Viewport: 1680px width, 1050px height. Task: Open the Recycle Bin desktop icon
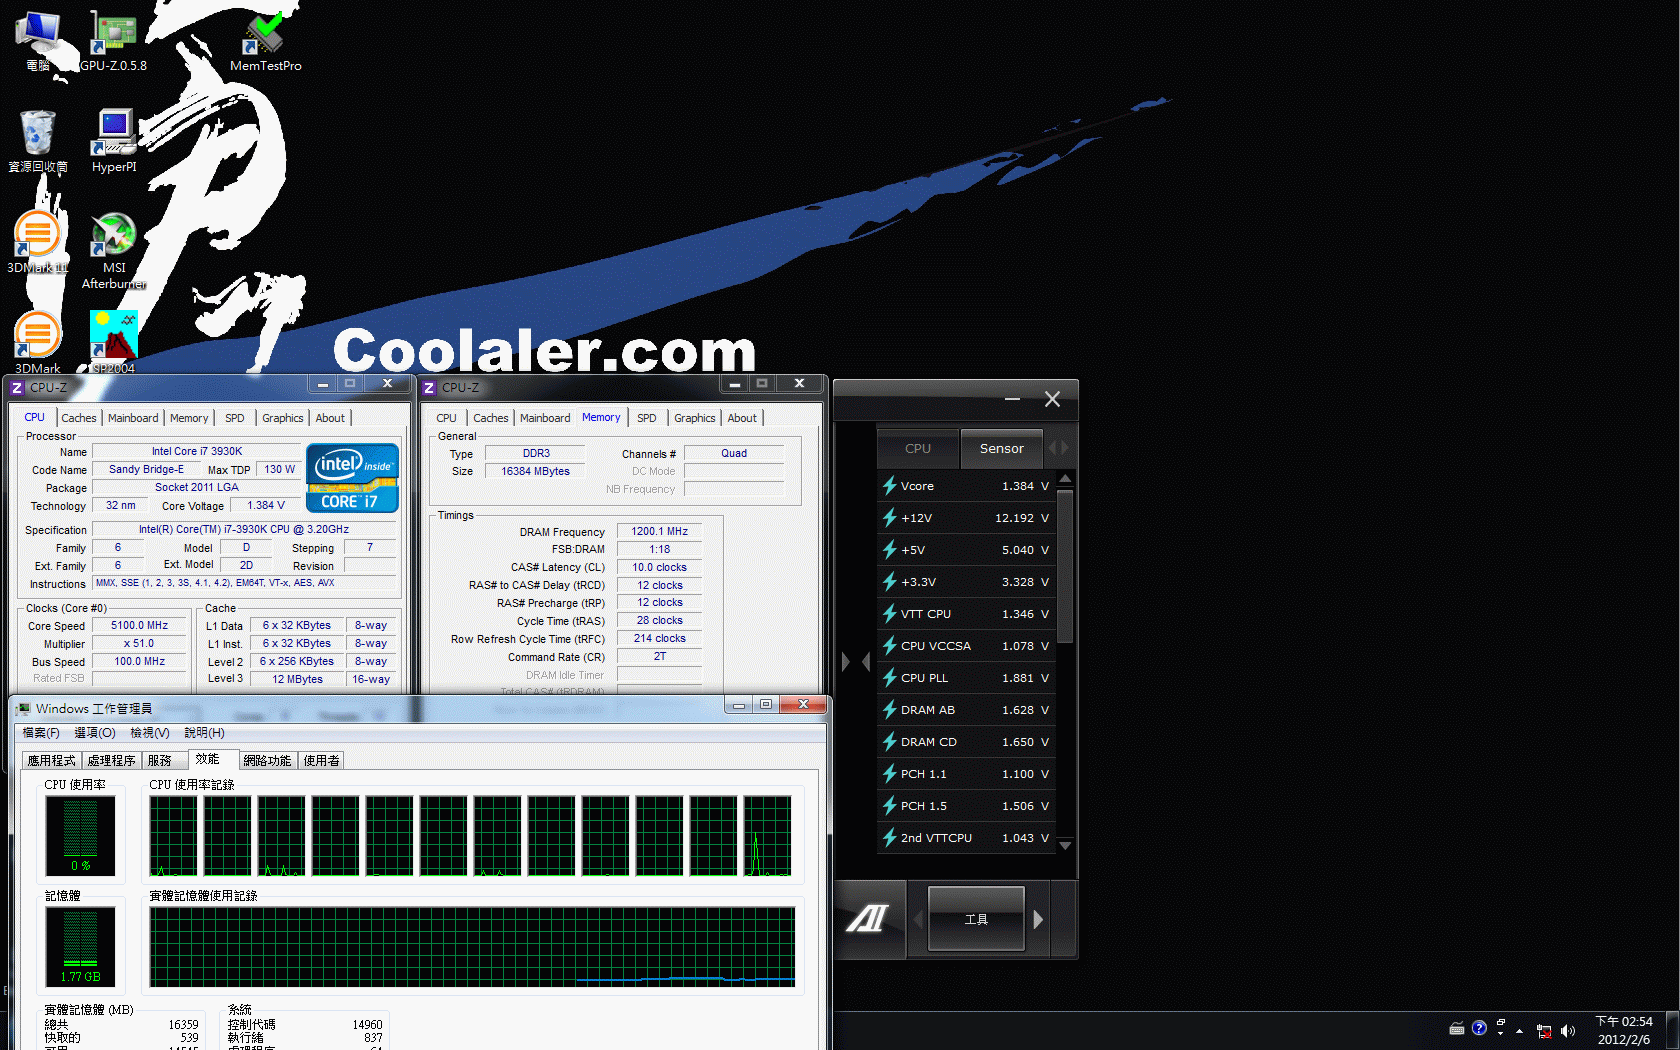click(x=38, y=142)
